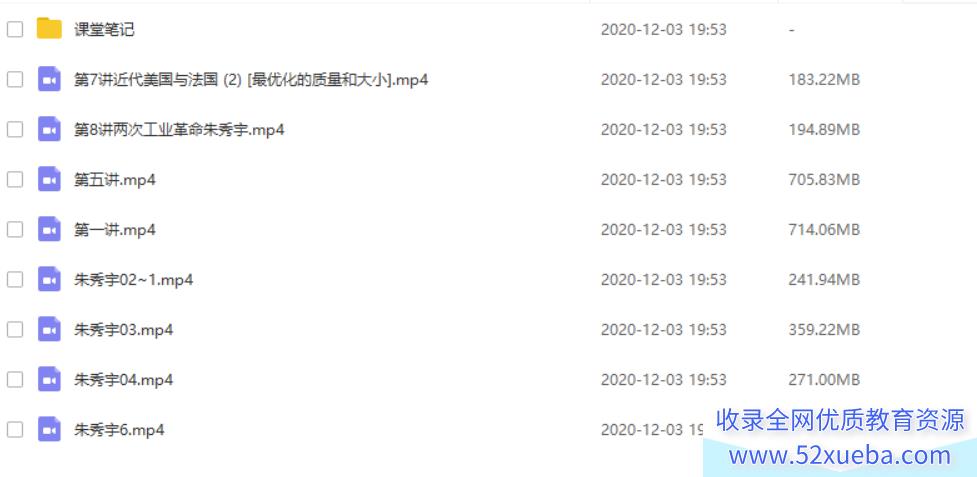Click the 183.22MB size cell

tap(824, 80)
